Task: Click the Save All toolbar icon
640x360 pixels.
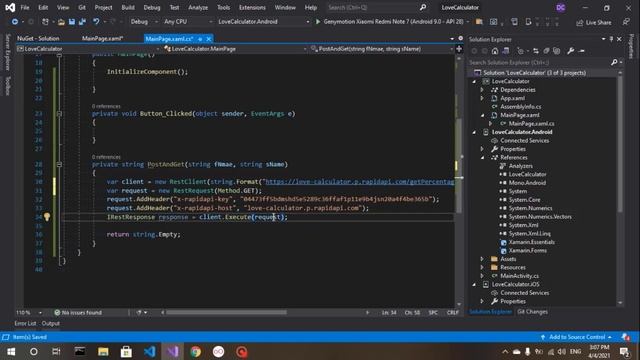Action: click(82, 22)
